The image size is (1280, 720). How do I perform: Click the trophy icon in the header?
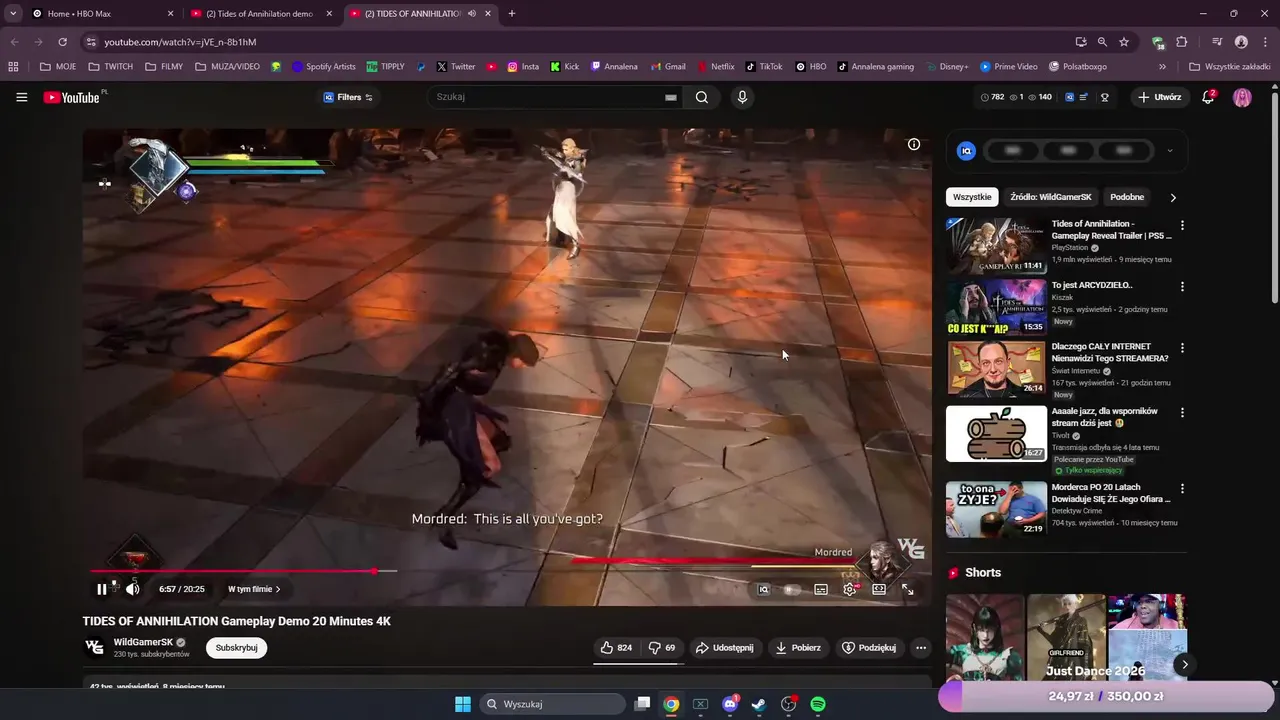(x=1105, y=97)
